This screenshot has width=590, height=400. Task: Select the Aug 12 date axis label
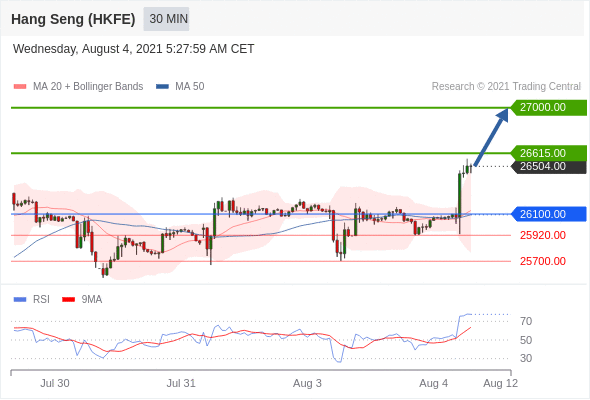tap(500, 383)
